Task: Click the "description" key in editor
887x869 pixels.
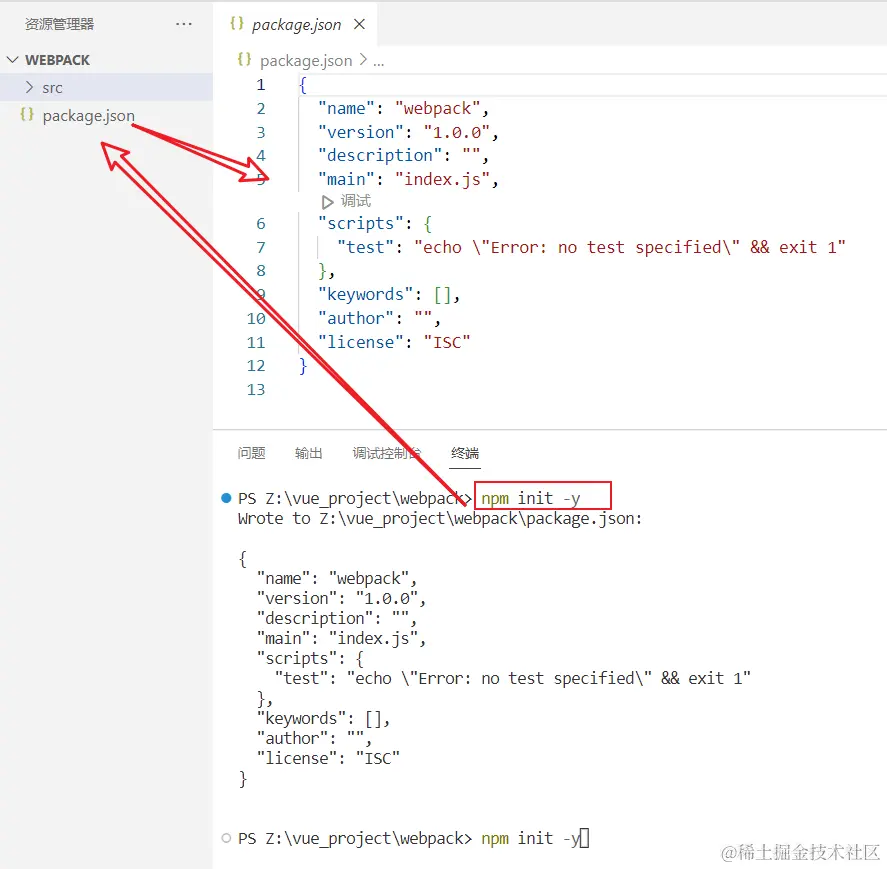Action: pos(379,156)
